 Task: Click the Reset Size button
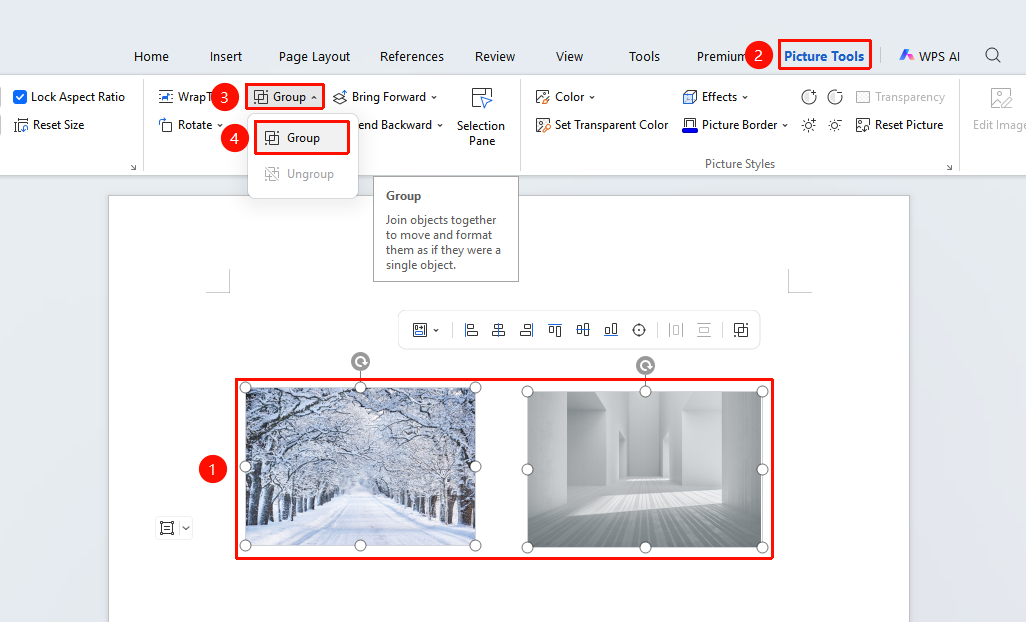tap(49, 125)
